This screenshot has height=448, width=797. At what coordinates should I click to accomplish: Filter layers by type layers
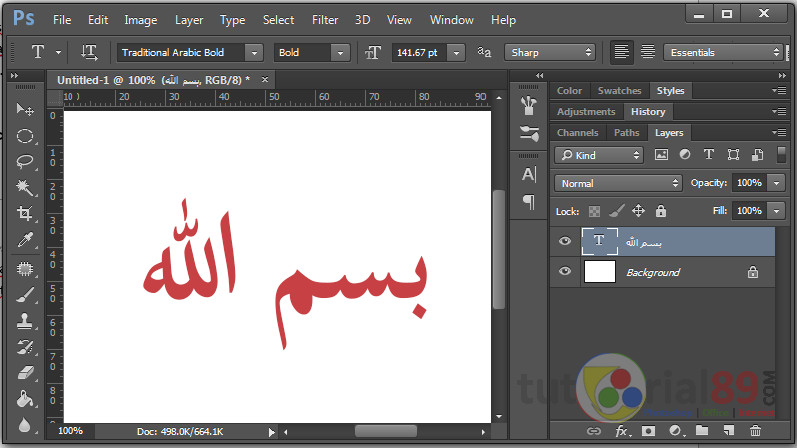[709, 154]
